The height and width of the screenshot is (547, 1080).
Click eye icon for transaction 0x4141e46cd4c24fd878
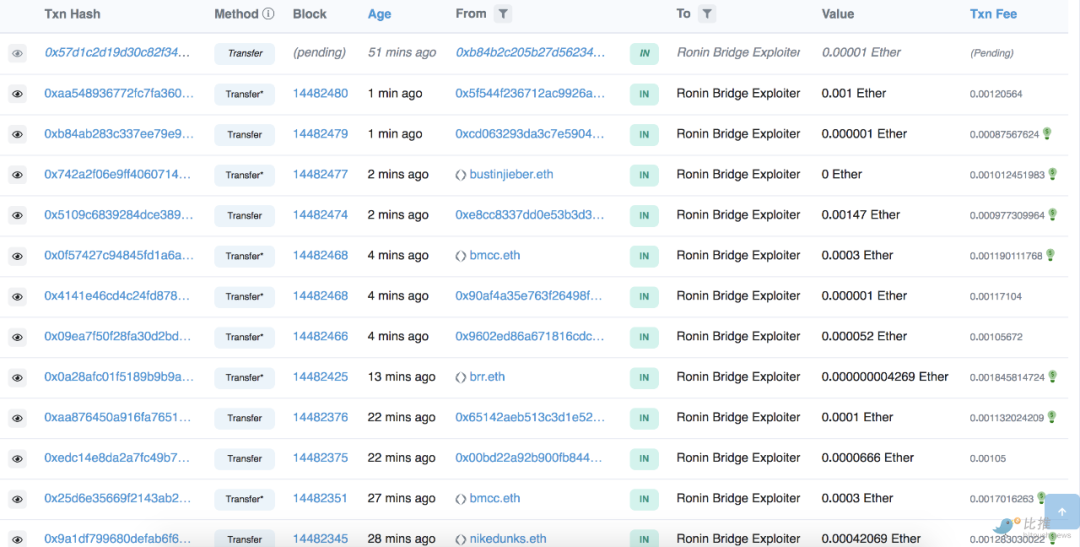click(17, 297)
